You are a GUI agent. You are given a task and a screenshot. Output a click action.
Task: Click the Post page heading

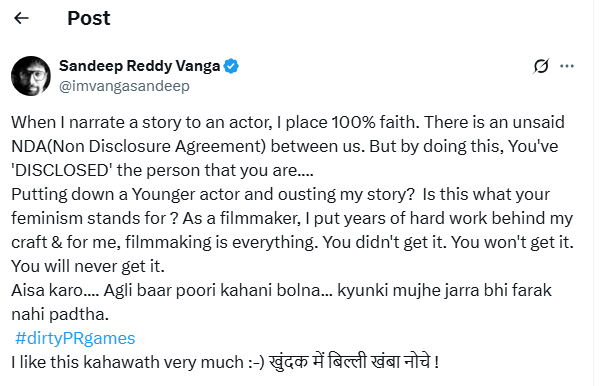(89, 18)
